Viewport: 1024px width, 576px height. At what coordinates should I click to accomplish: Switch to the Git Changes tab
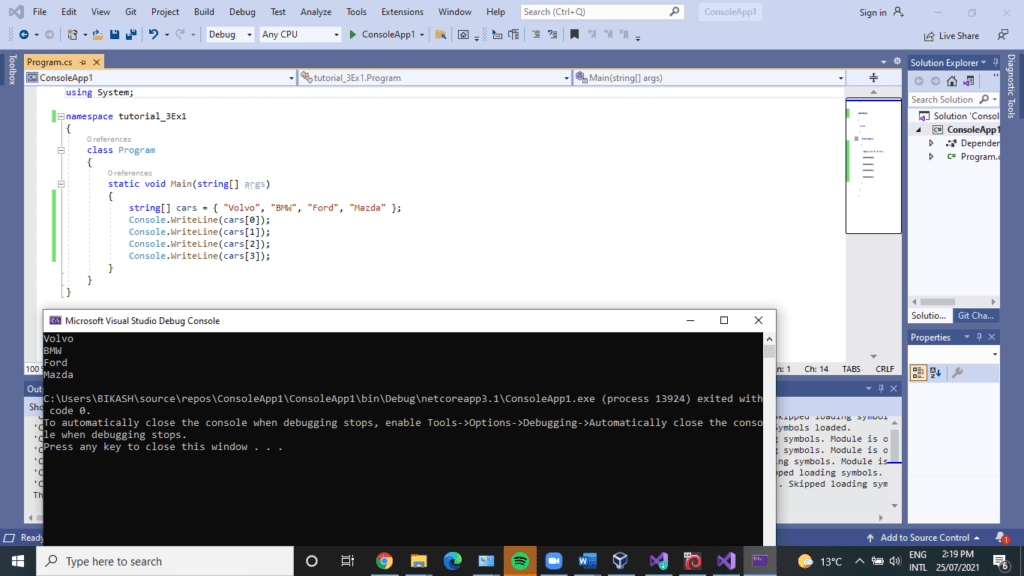(x=976, y=315)
